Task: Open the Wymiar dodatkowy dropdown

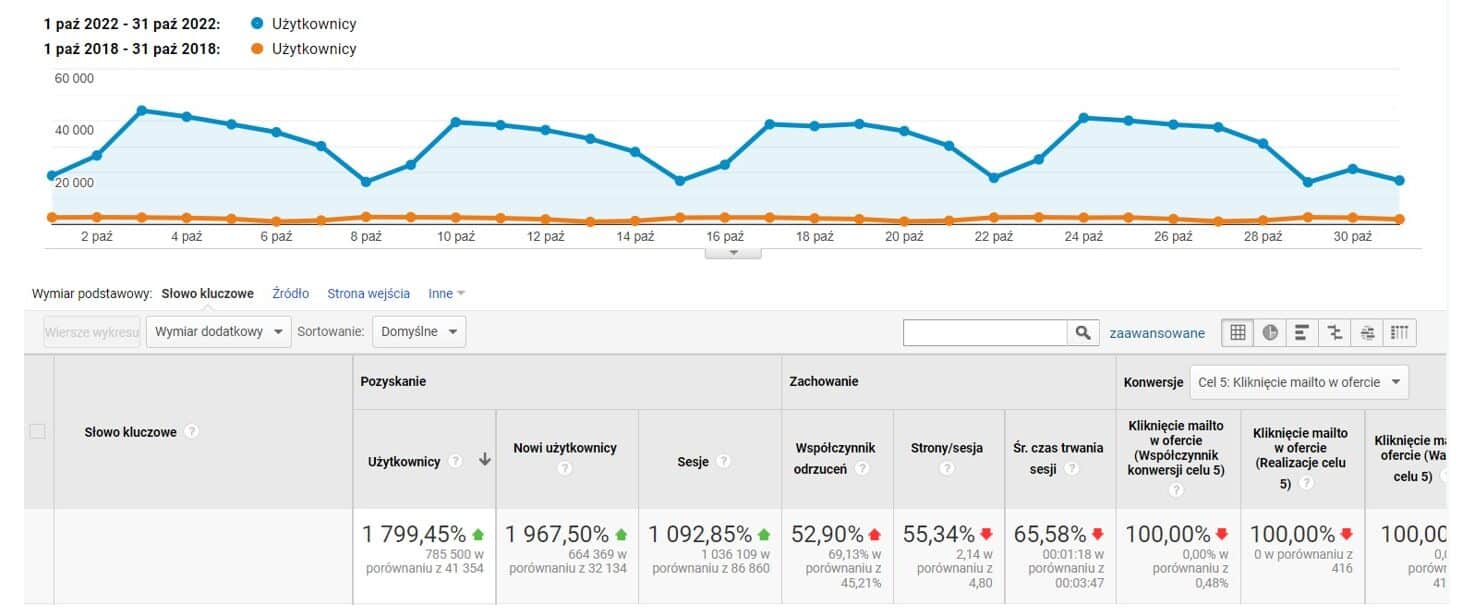Action: point(218,332)
